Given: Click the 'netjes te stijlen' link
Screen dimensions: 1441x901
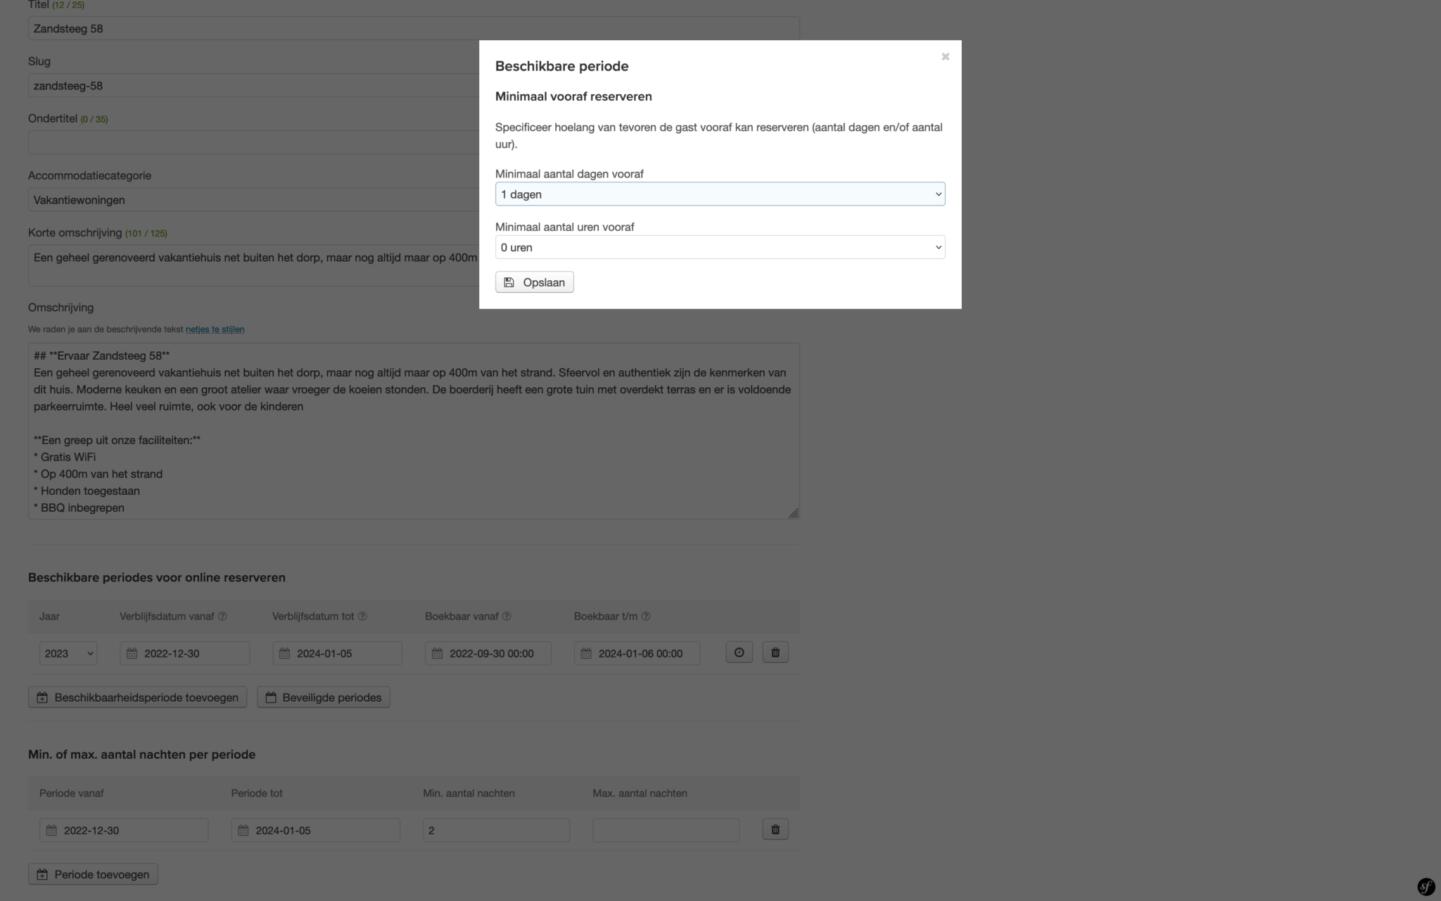Looking at the screenshot, I should (214, 329).
